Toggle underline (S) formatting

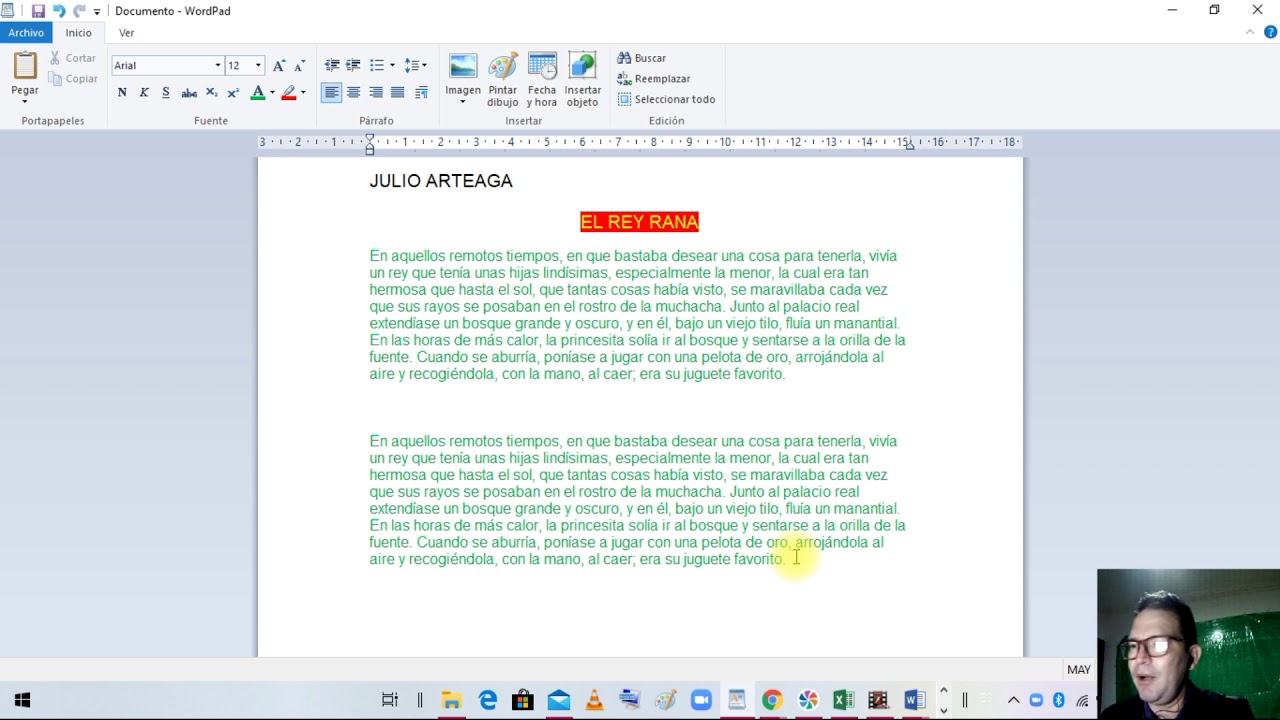click(166, 93)
